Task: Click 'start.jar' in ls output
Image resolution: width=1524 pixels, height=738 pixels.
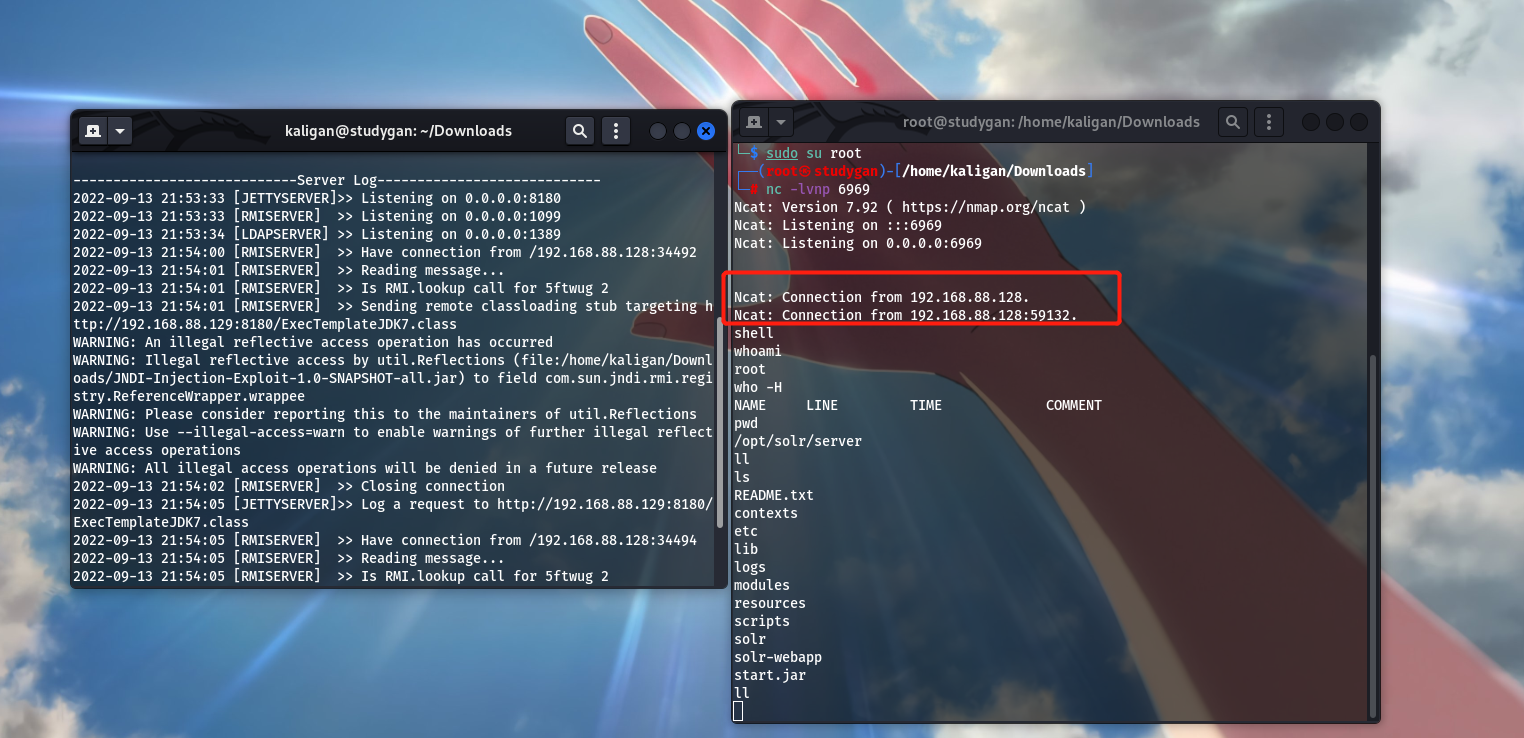Action: tap(770, 675)
